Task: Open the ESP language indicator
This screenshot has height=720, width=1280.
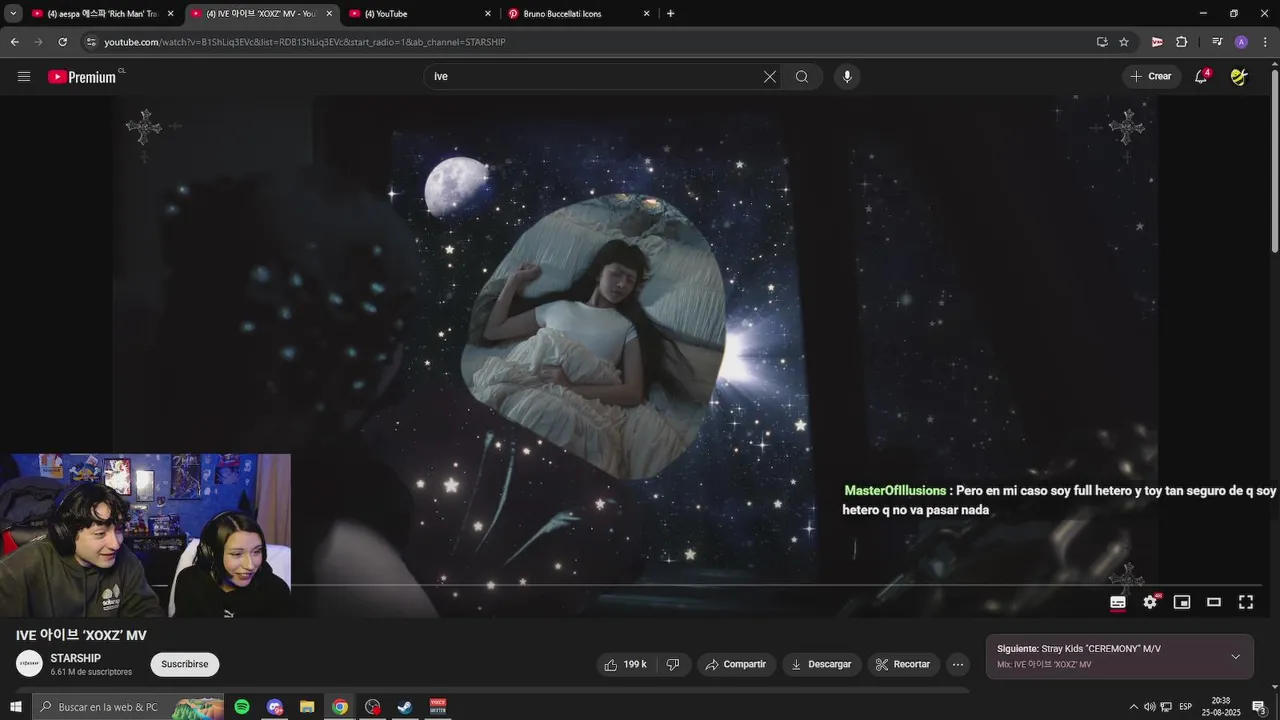Action: [x=1185, y=707]
